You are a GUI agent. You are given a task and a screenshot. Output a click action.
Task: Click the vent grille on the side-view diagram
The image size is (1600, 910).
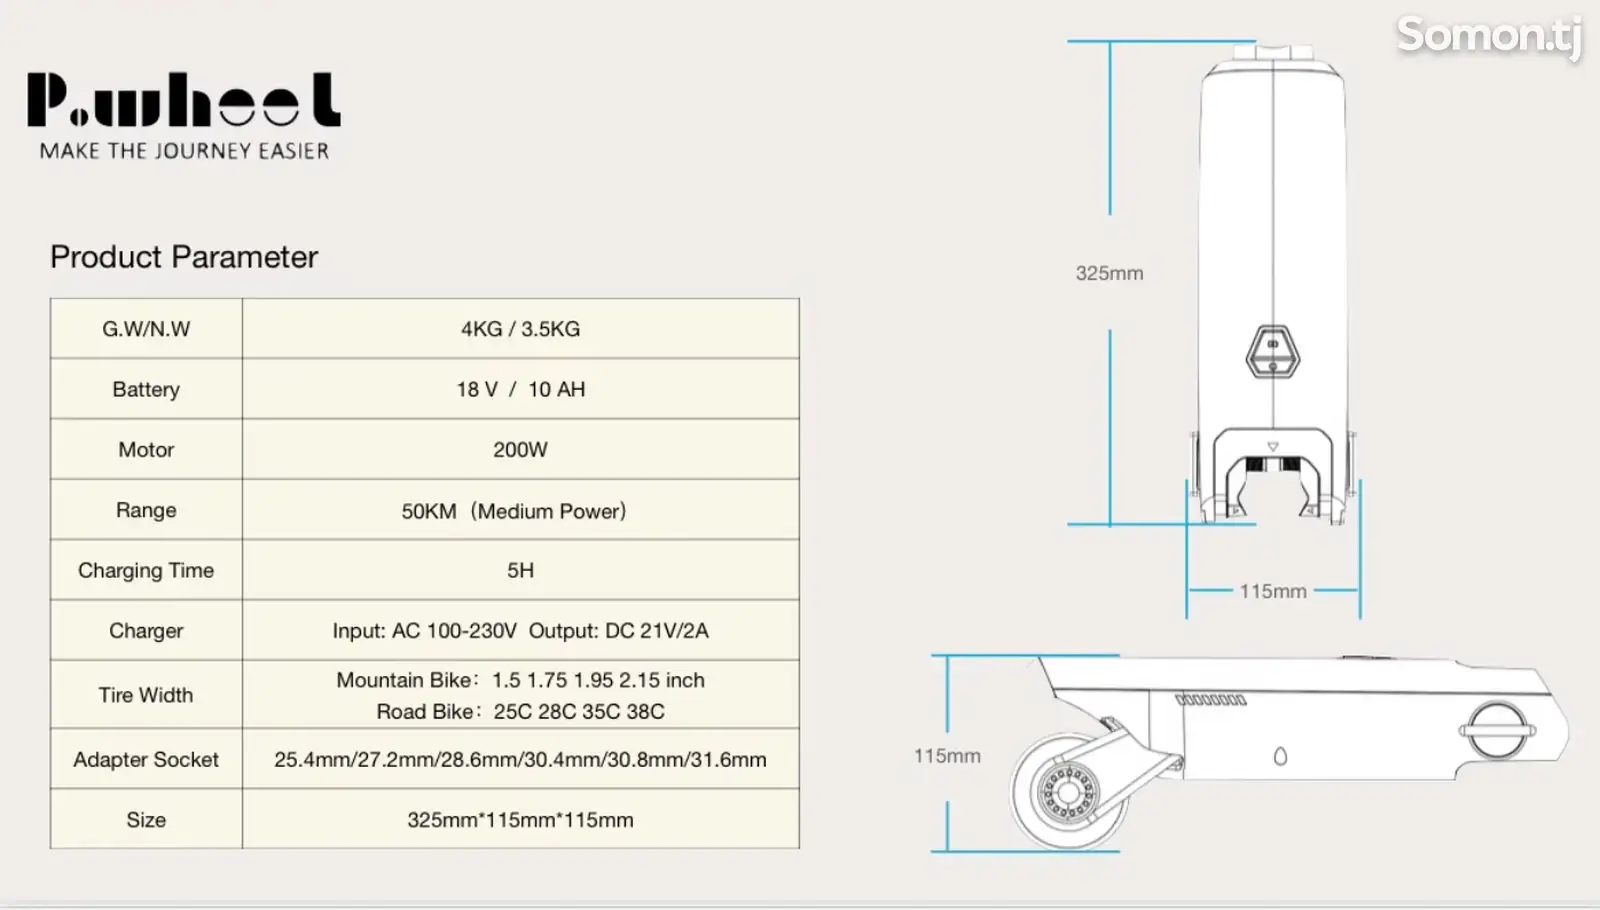click(1210, 700)
